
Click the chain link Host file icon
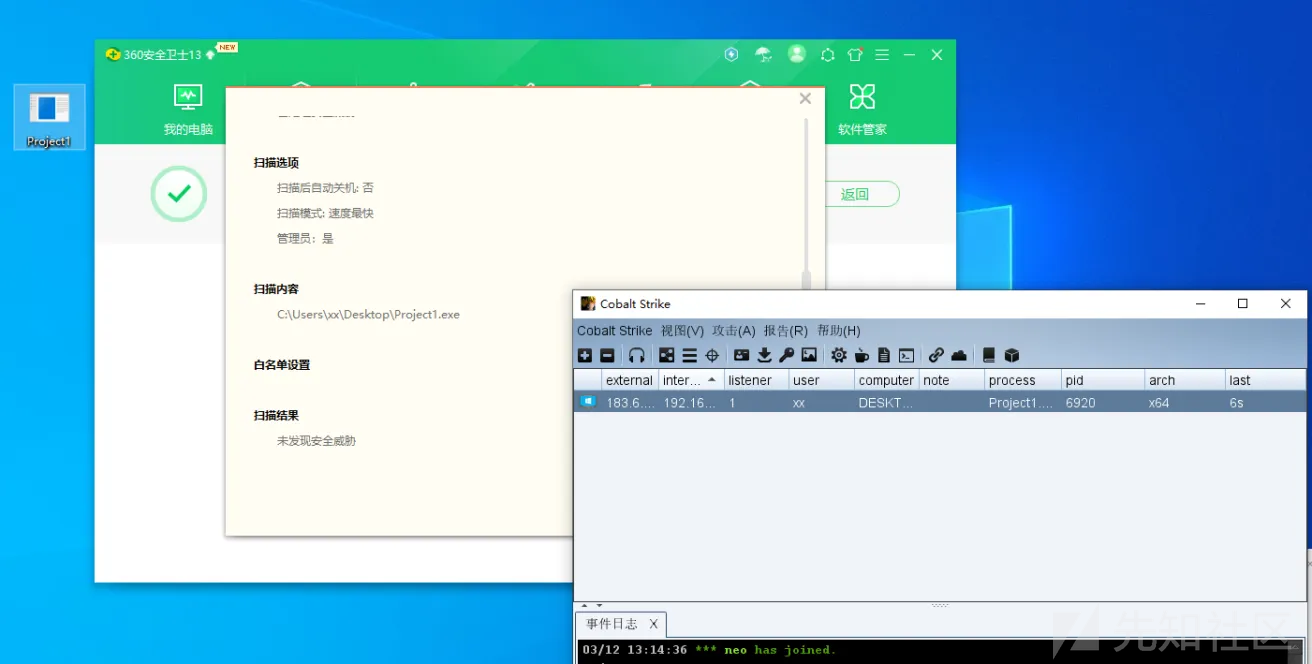[936, 355]
